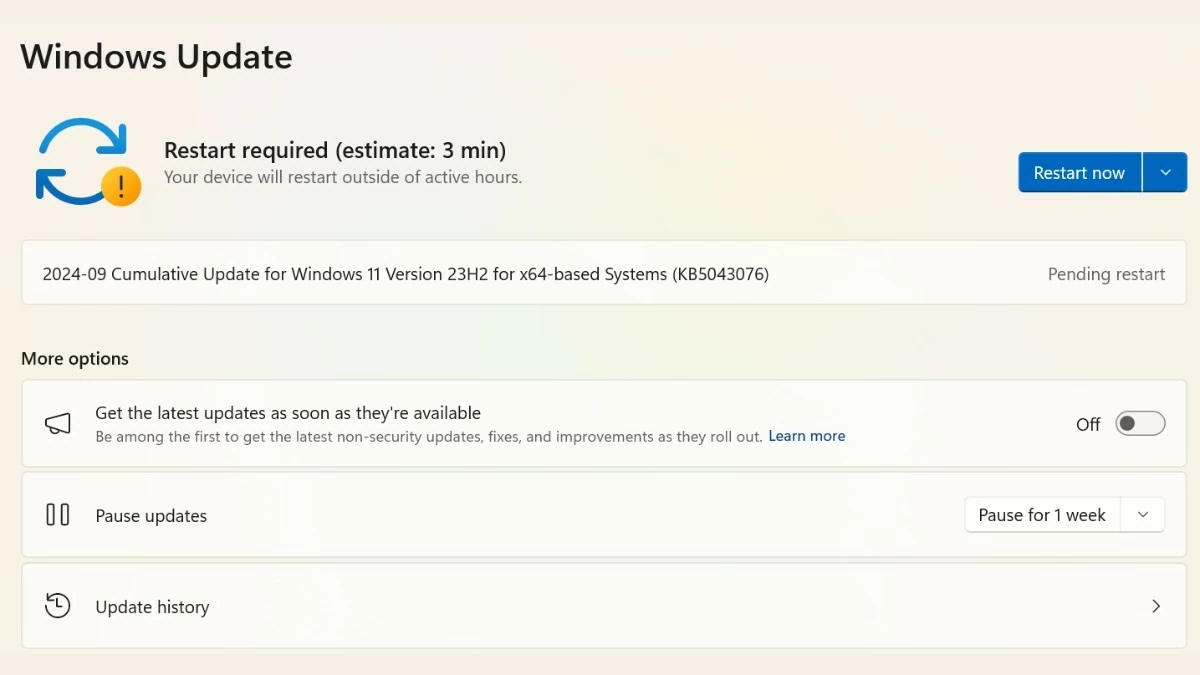
Task: Follow the Learn more link
Action: pos(806,436)
